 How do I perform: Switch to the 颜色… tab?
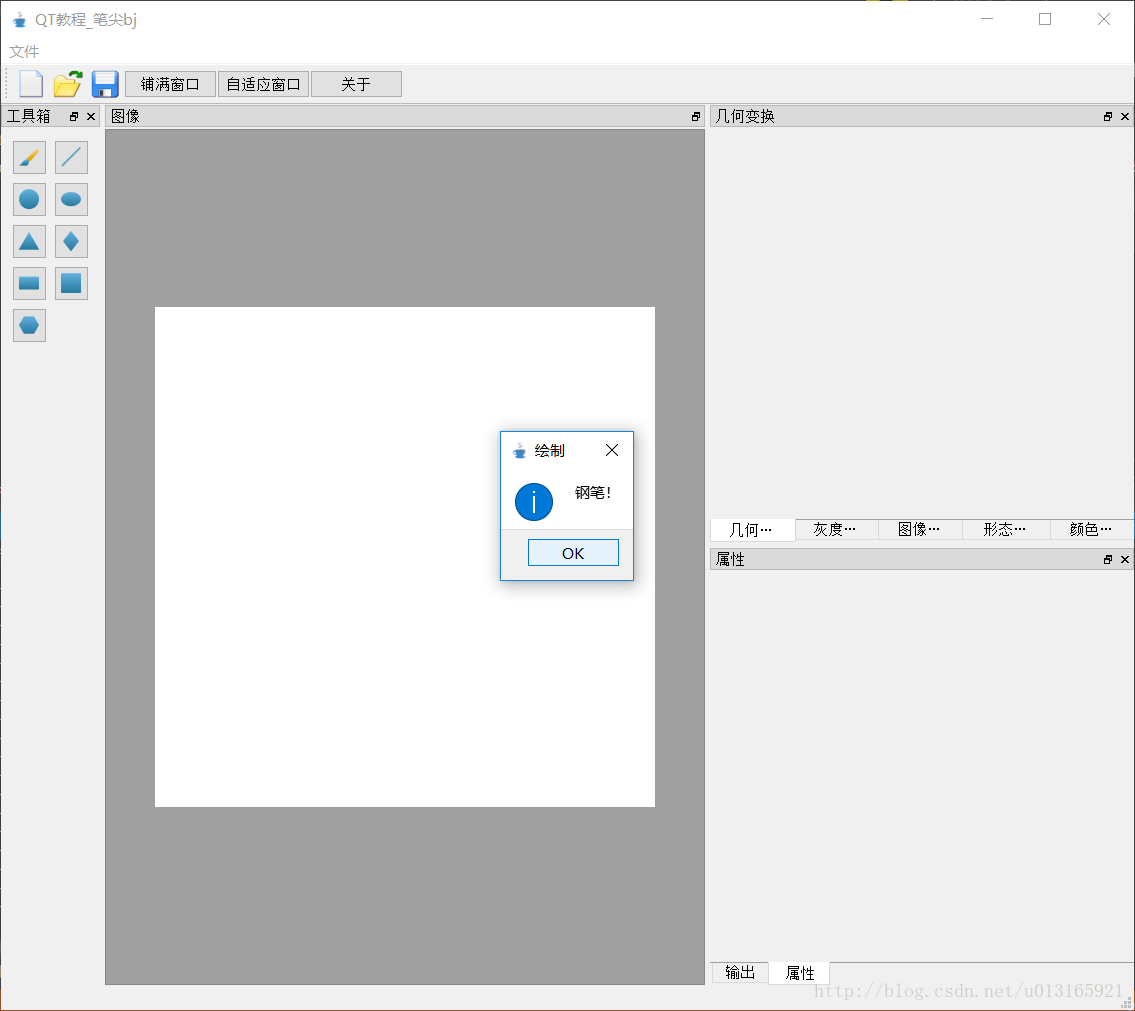coord(1092,529)
